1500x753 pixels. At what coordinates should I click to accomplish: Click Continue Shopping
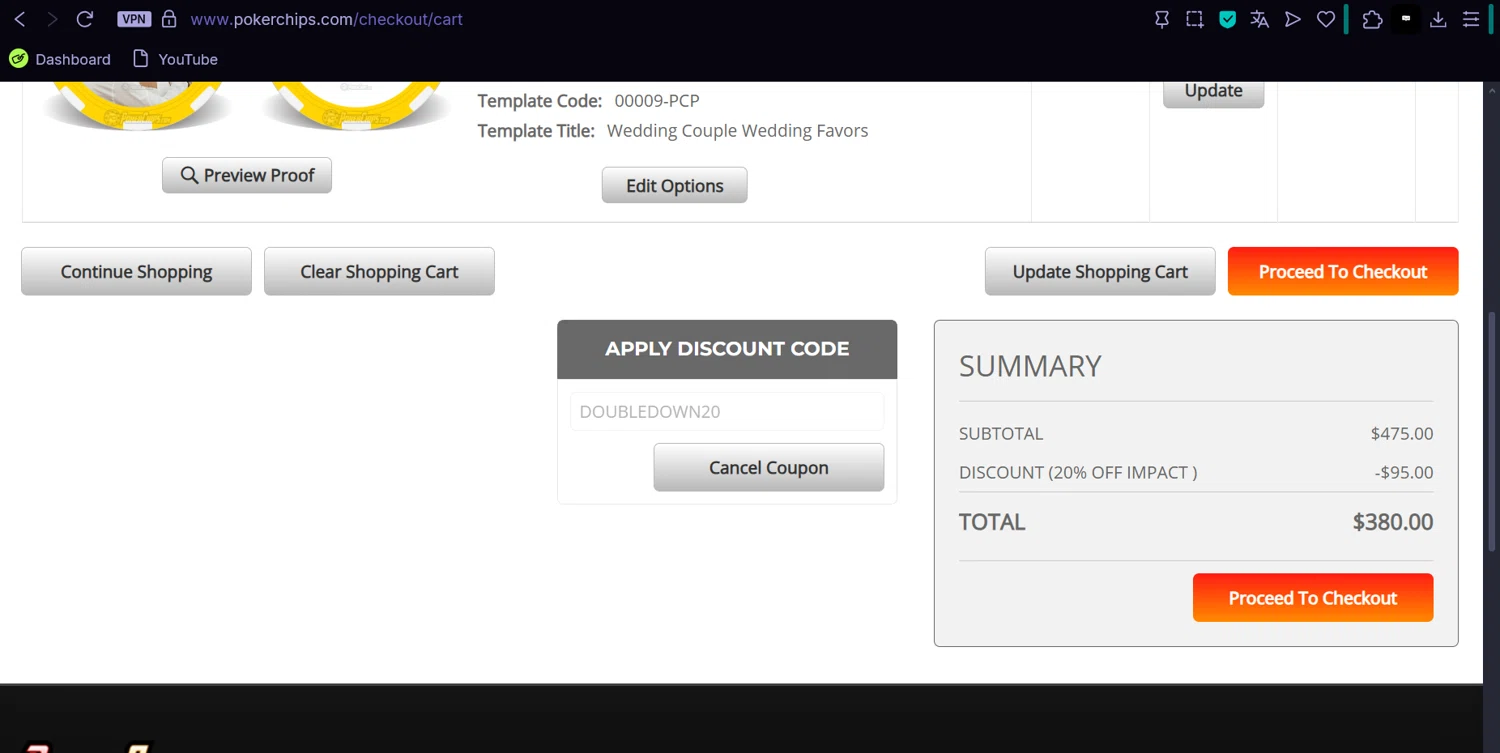pyautogui.click(x=136, y=271)
